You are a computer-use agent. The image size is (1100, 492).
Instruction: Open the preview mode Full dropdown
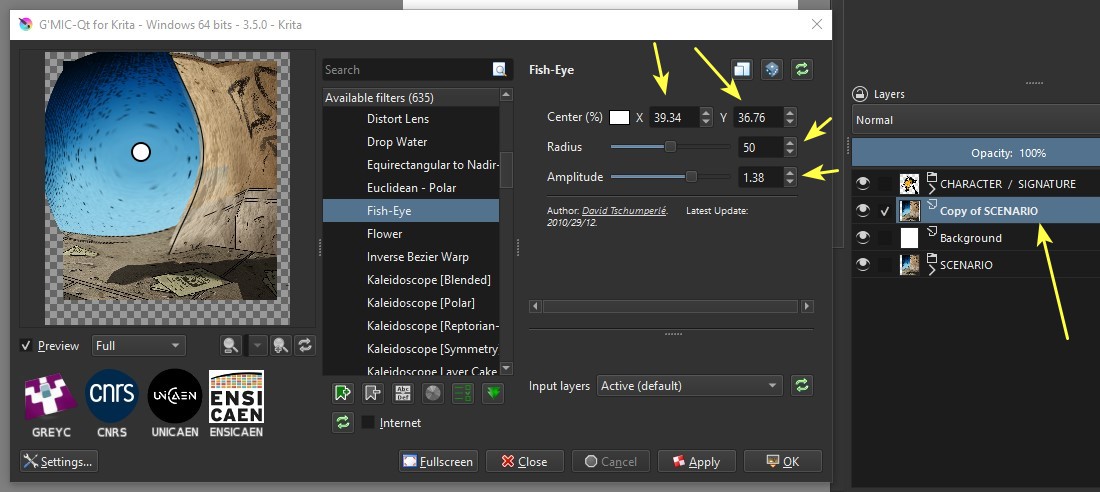pos(138,346)
